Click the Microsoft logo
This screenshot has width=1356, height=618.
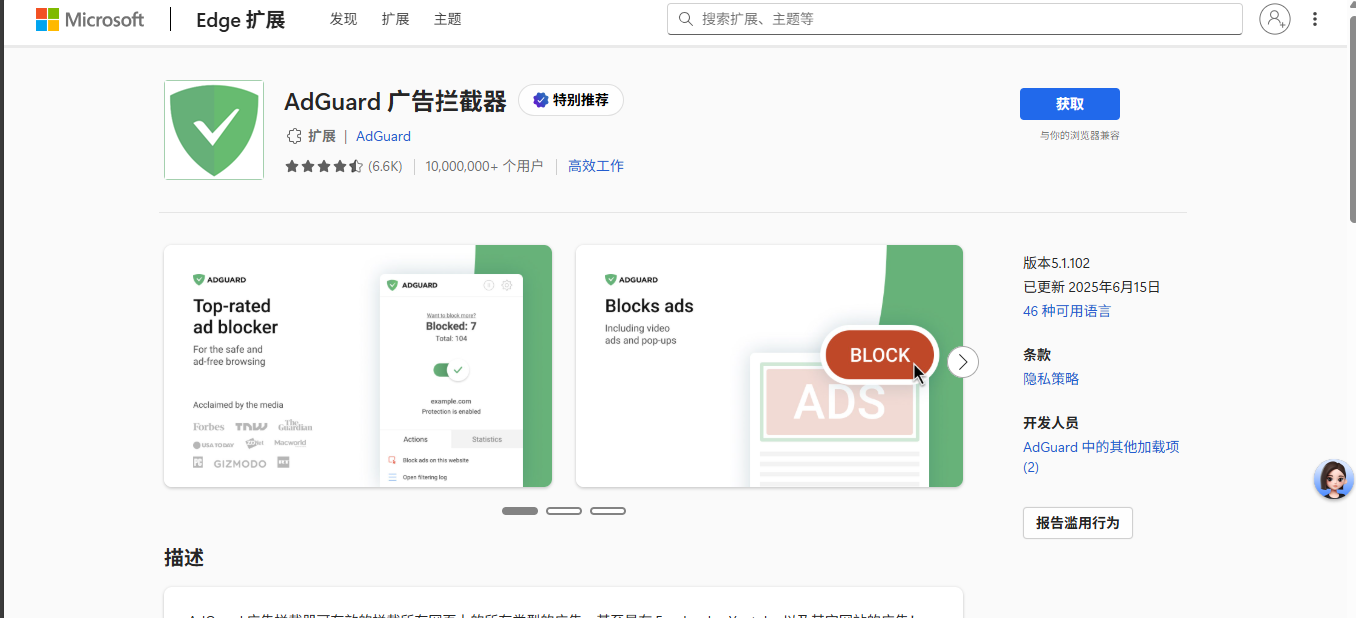tap(90, 19)
